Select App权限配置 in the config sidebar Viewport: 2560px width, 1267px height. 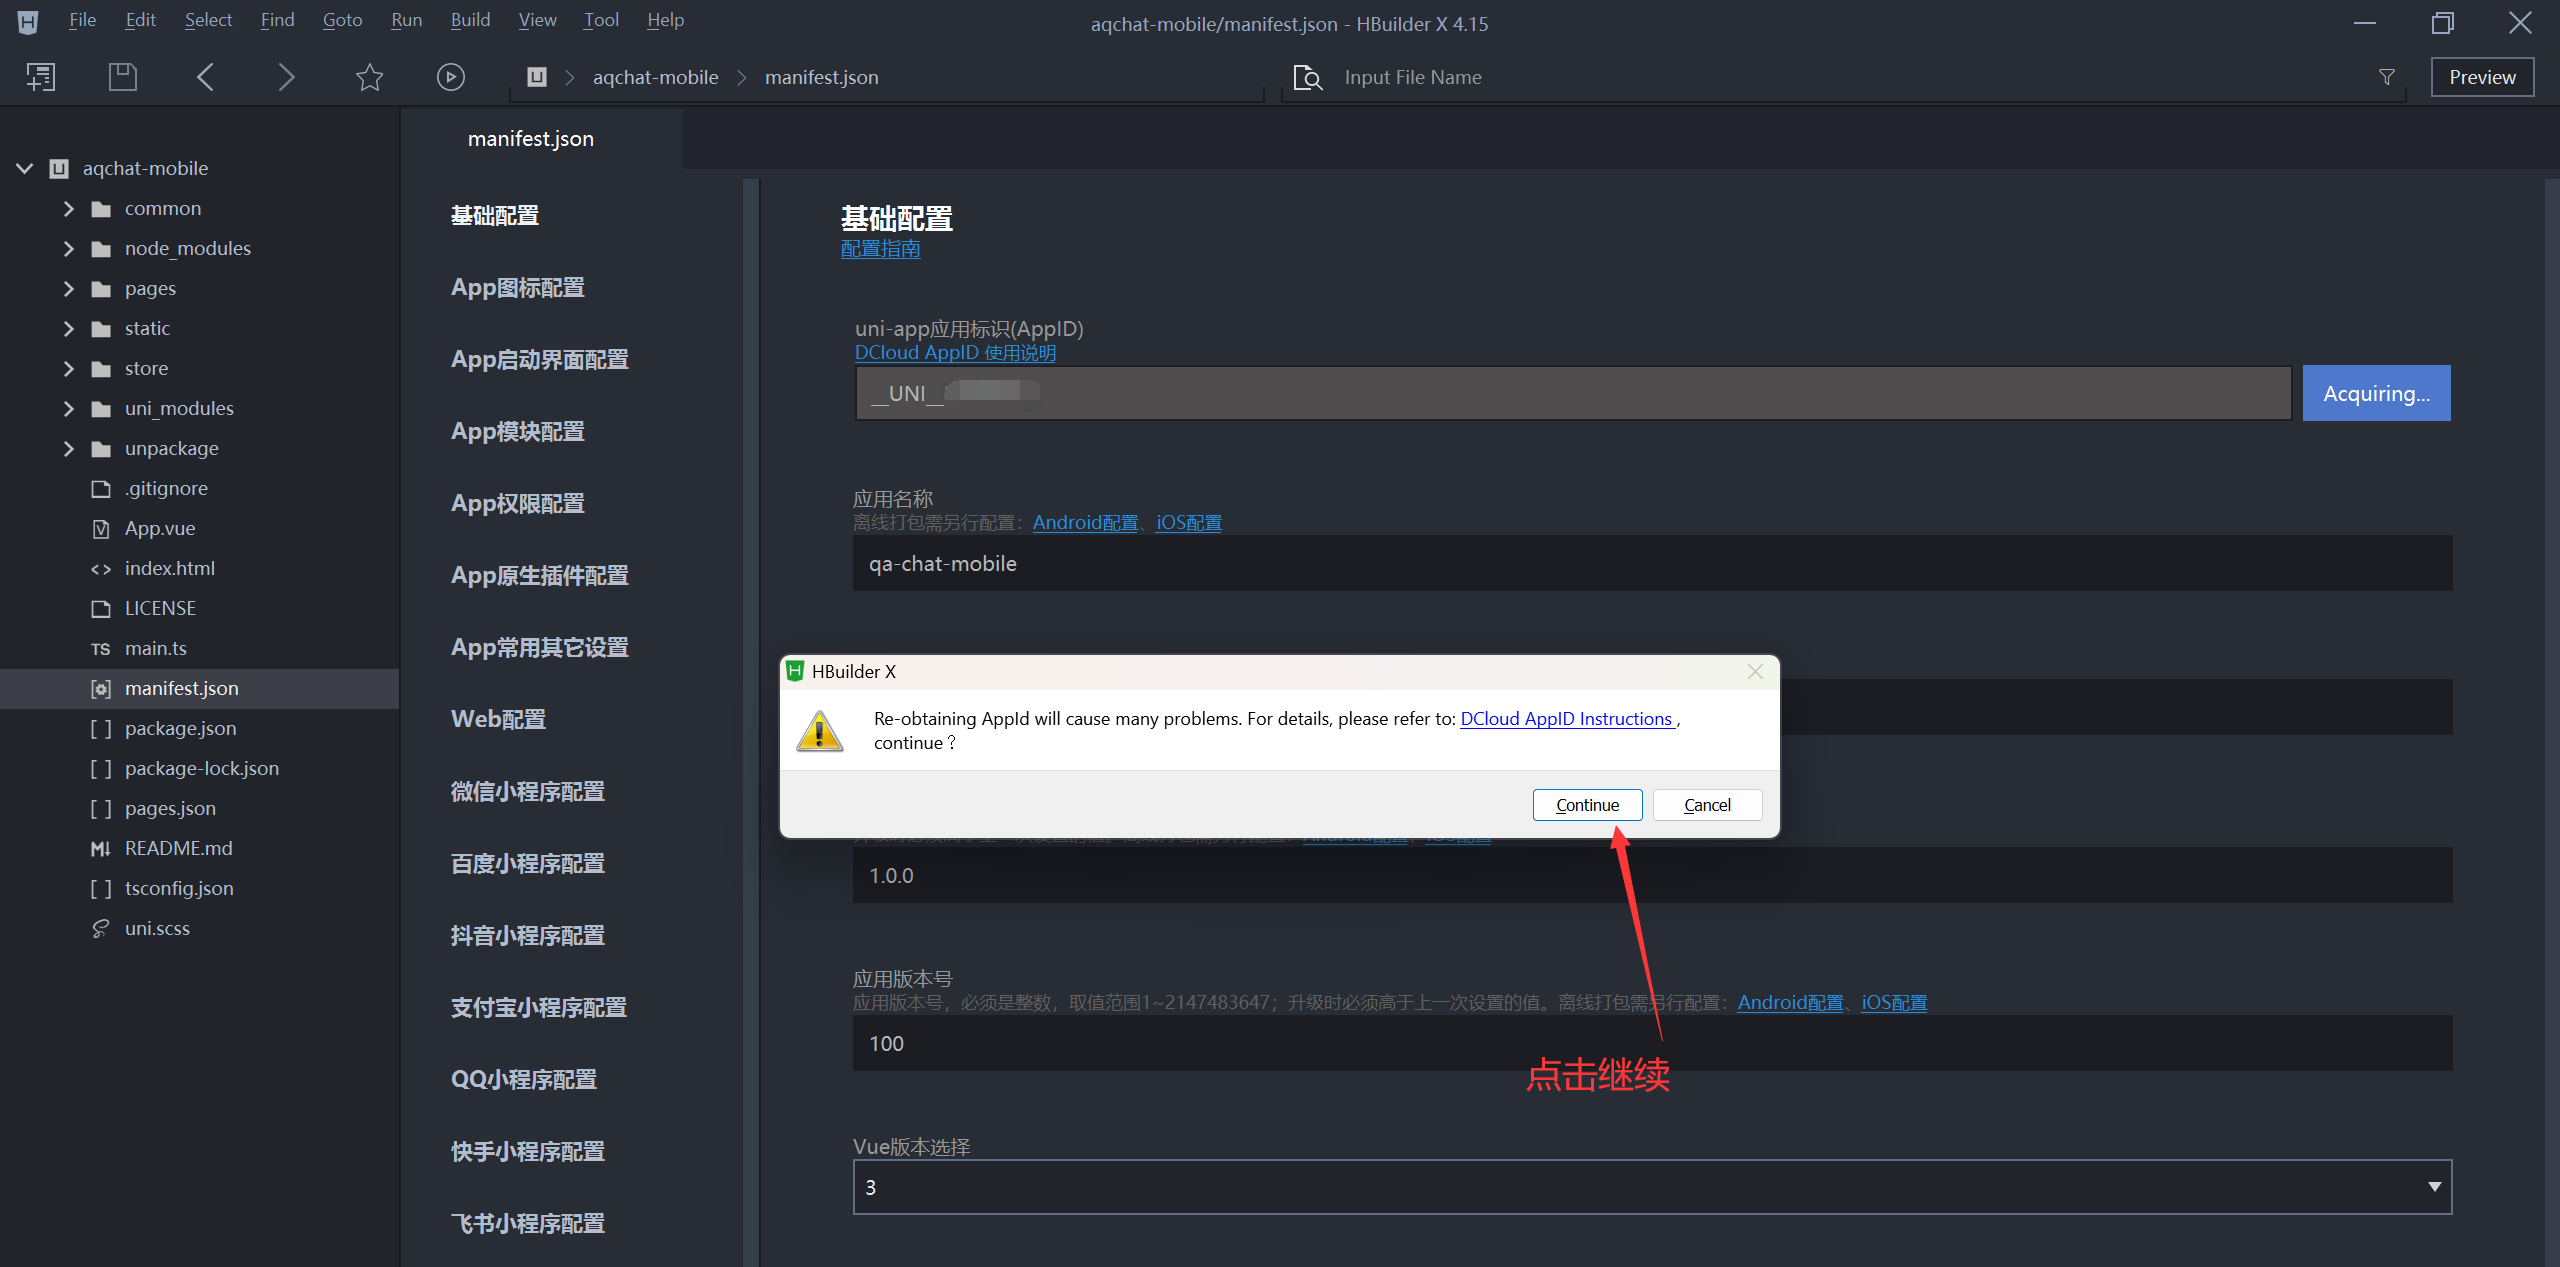point(518,504)
